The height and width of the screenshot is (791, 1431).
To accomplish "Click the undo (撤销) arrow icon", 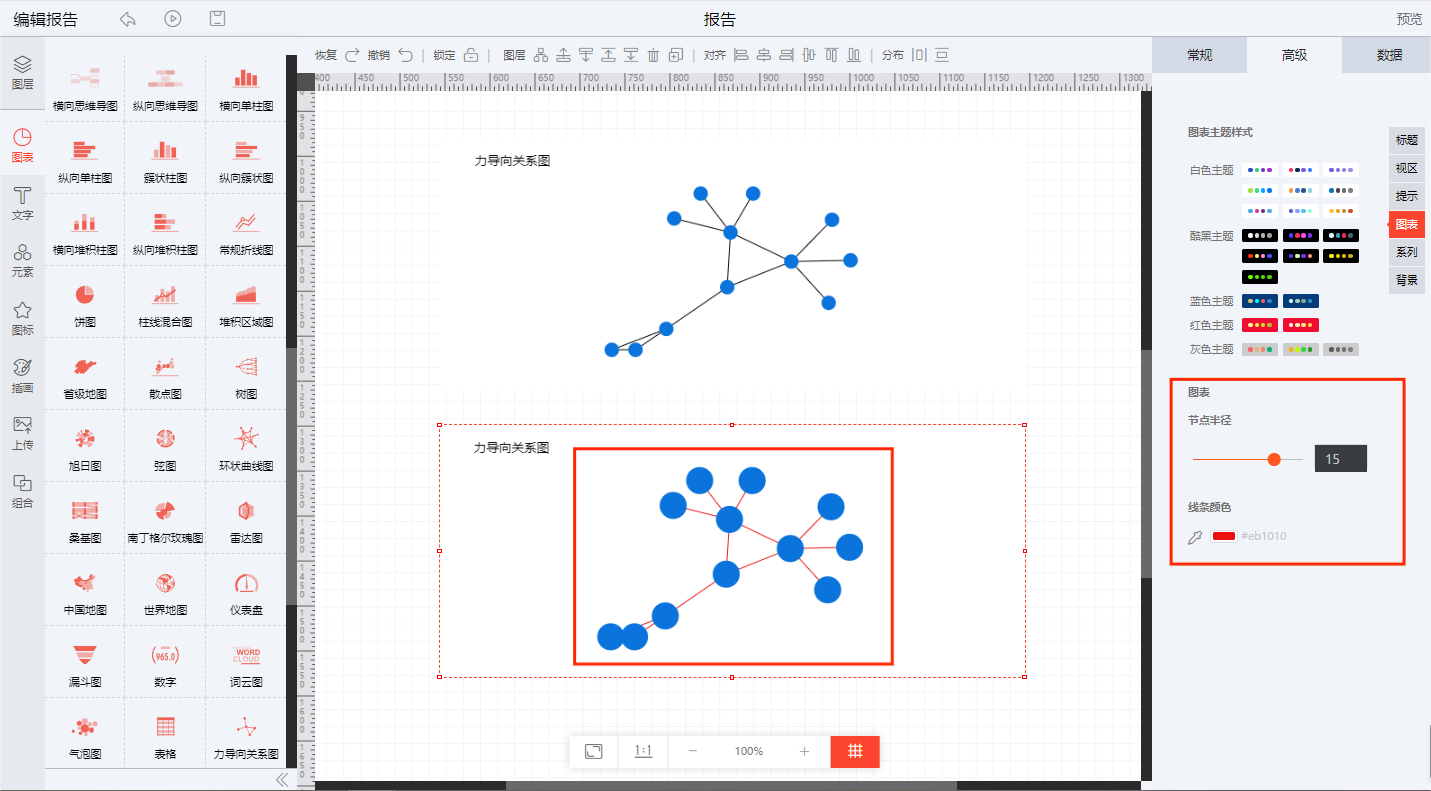I will [405, 55].
